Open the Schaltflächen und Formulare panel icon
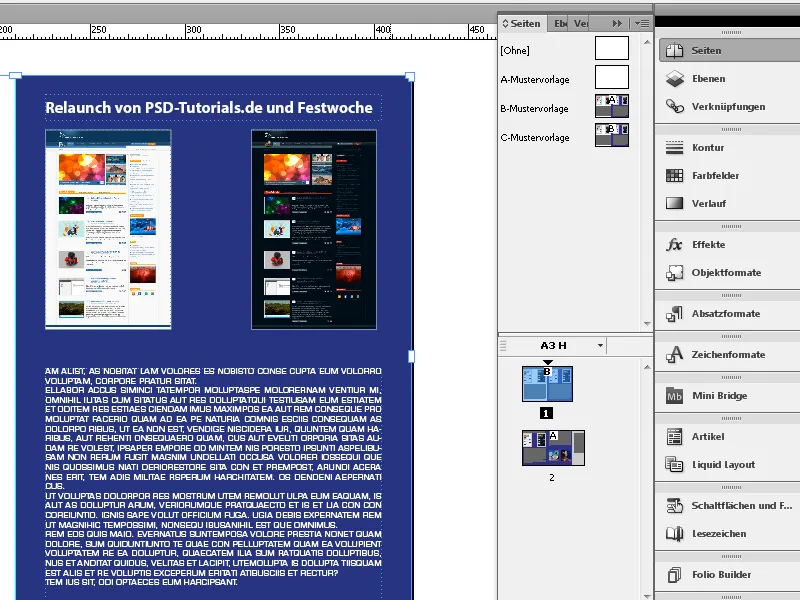This screenshot has height=600, width=800. point(674,506)
